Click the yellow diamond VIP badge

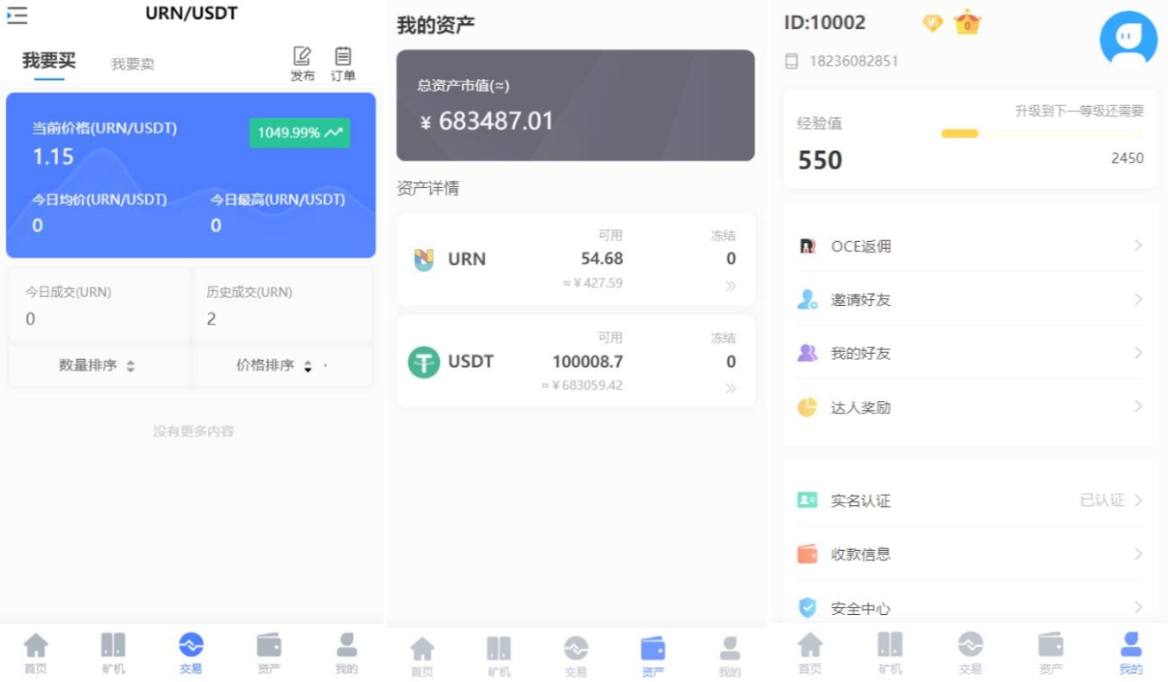(932, 23)
